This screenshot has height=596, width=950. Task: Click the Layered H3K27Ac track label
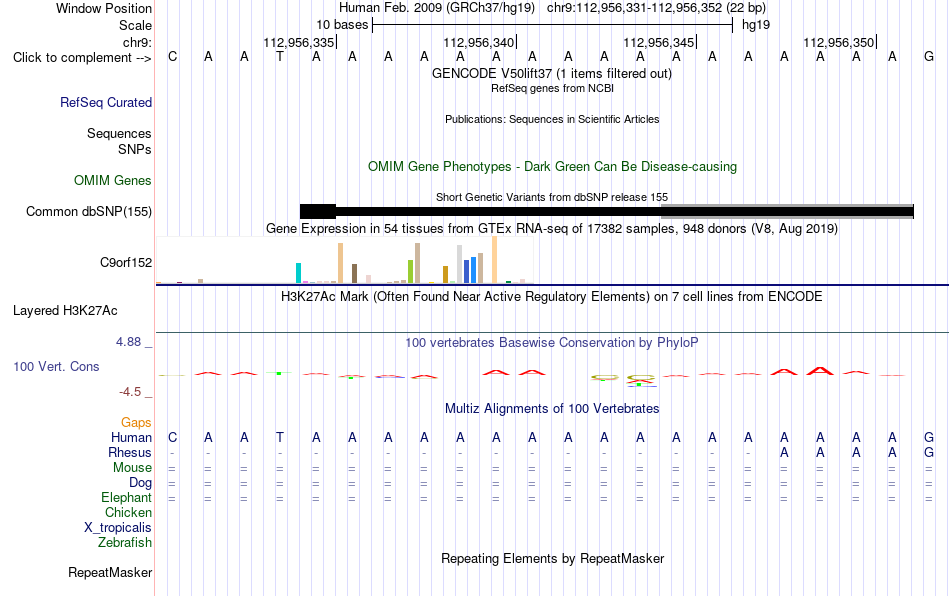coord(65,311)
